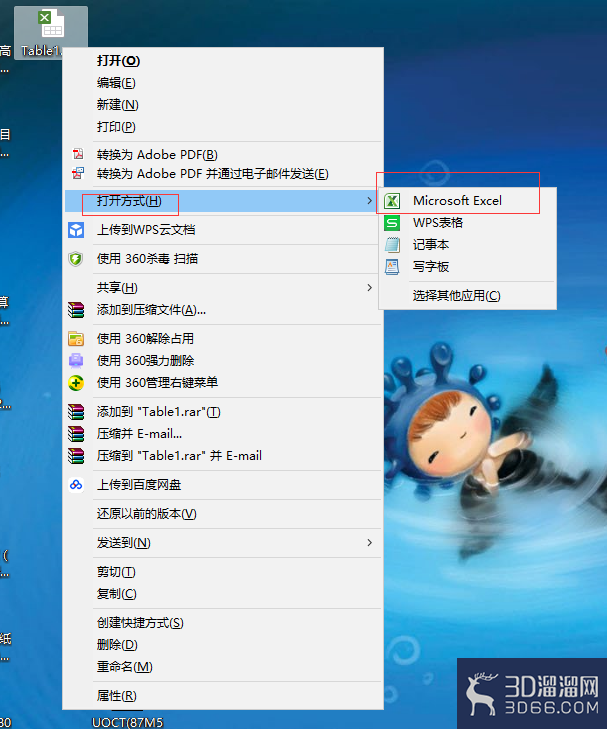Image resolution: width=607 pixels, height=729 pixels.
Task: Click the green WPS表格 icon
Action: coord(392,223)
